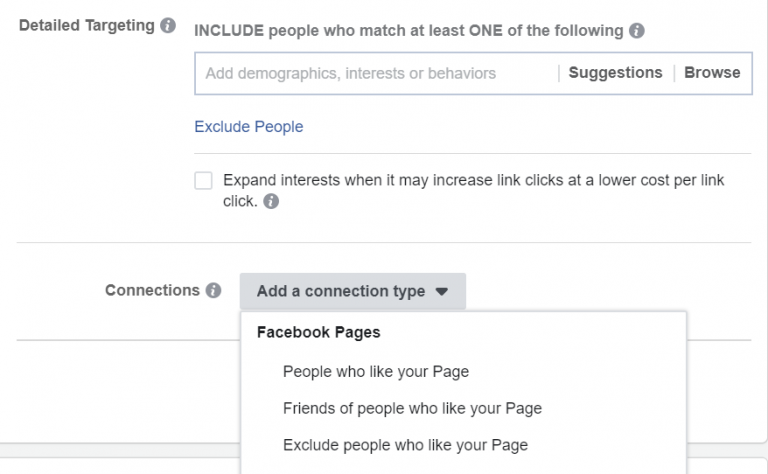Choose Friends of people who like your Page

point(412,408)
